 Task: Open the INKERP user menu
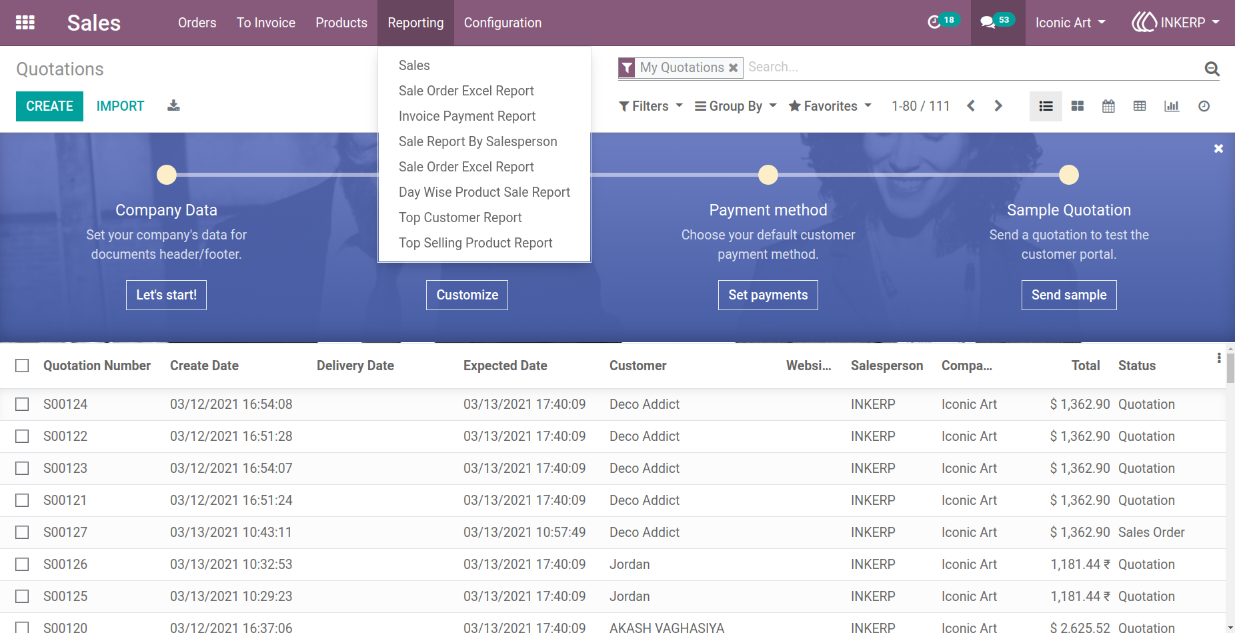[1176, 22]
